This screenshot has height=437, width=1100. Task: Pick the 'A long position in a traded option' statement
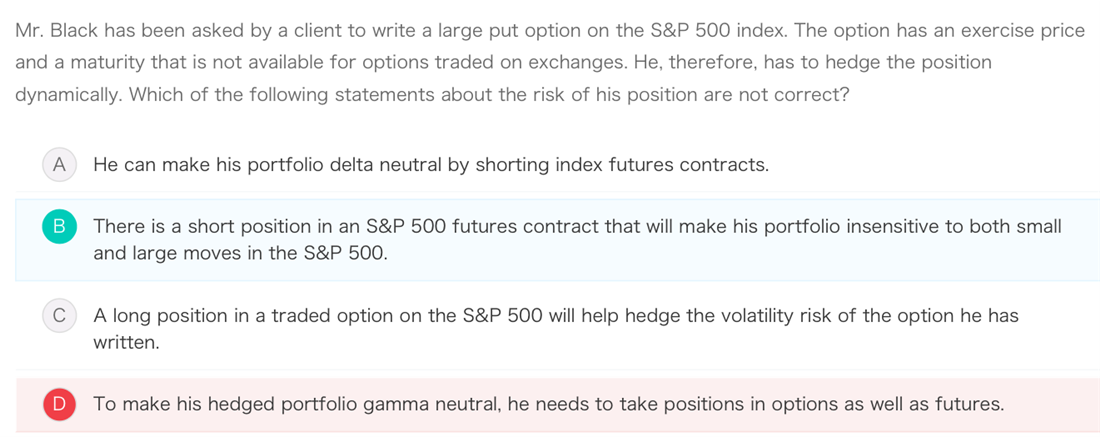556,329
